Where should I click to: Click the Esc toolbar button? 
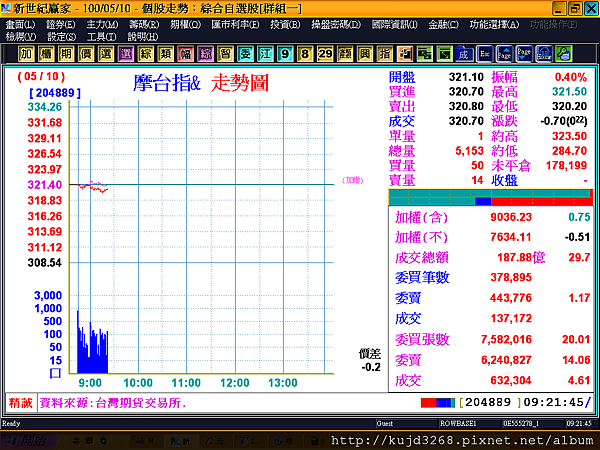coord(484,54)
